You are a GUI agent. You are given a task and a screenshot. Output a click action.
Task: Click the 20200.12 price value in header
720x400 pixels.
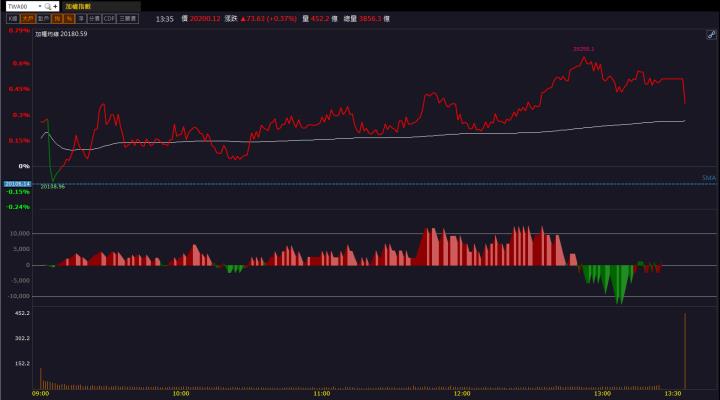coord(205,19)
